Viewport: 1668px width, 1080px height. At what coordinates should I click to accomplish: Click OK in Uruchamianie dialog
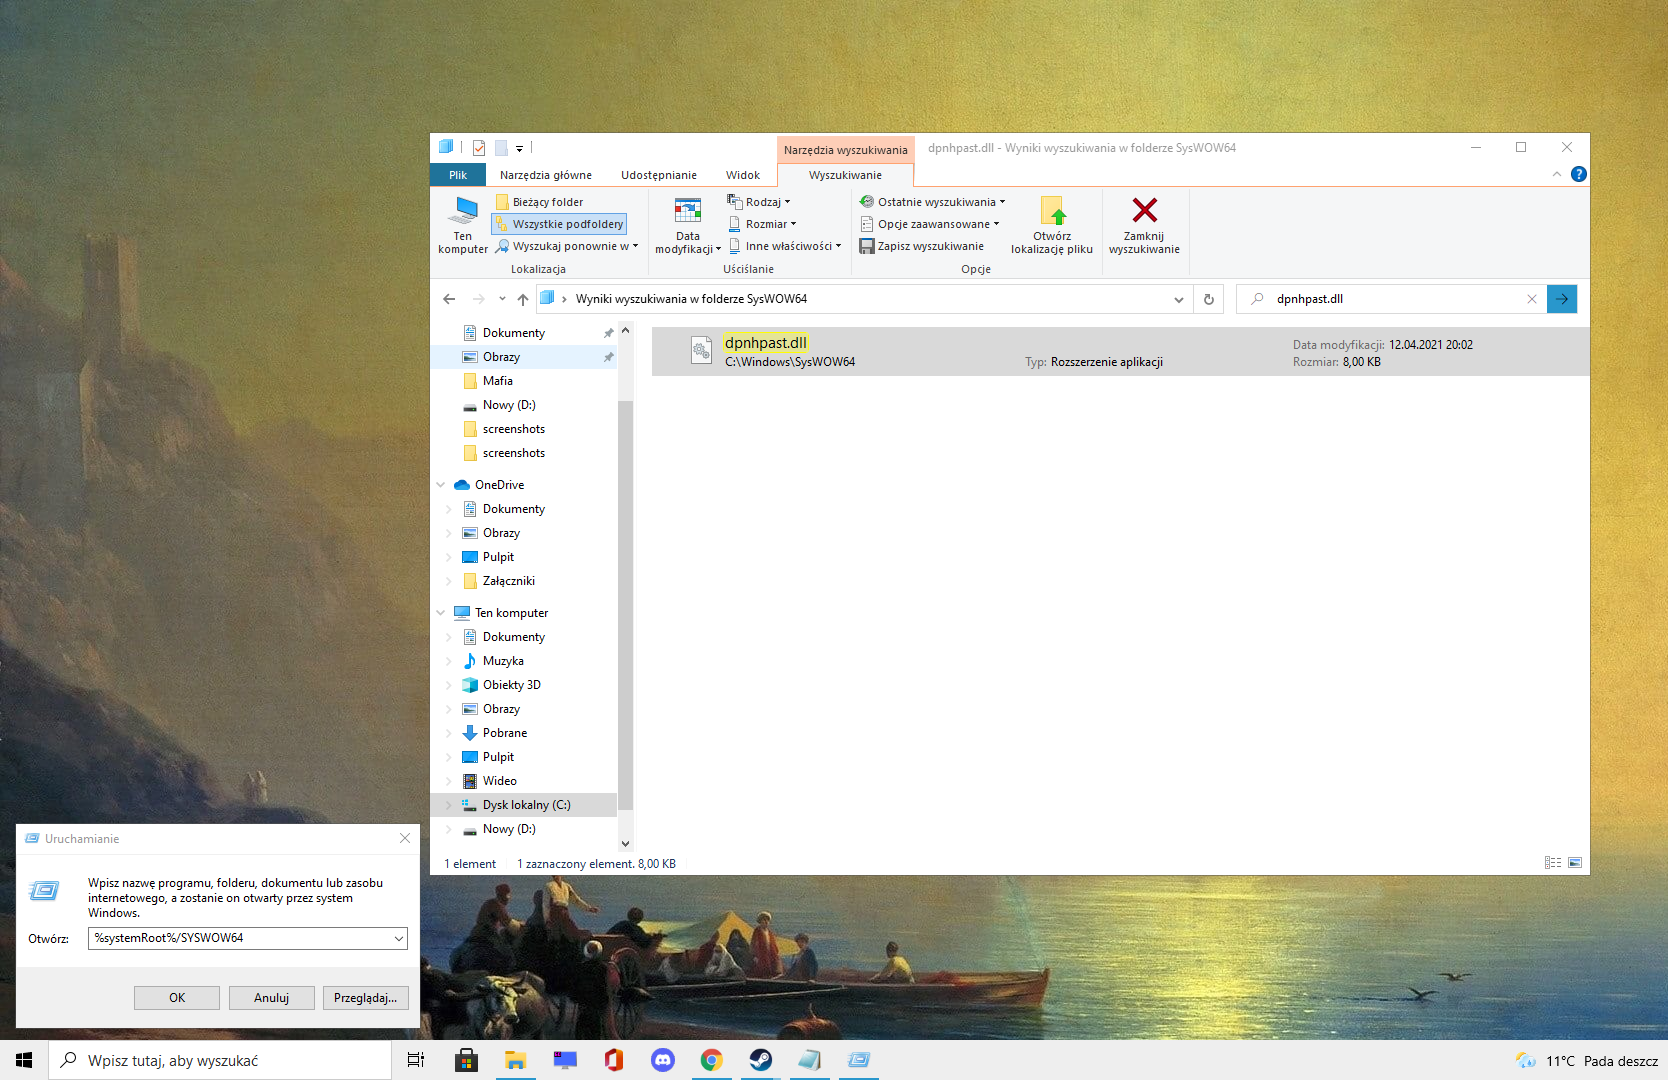pyautogui.click(x=177, y=998)
